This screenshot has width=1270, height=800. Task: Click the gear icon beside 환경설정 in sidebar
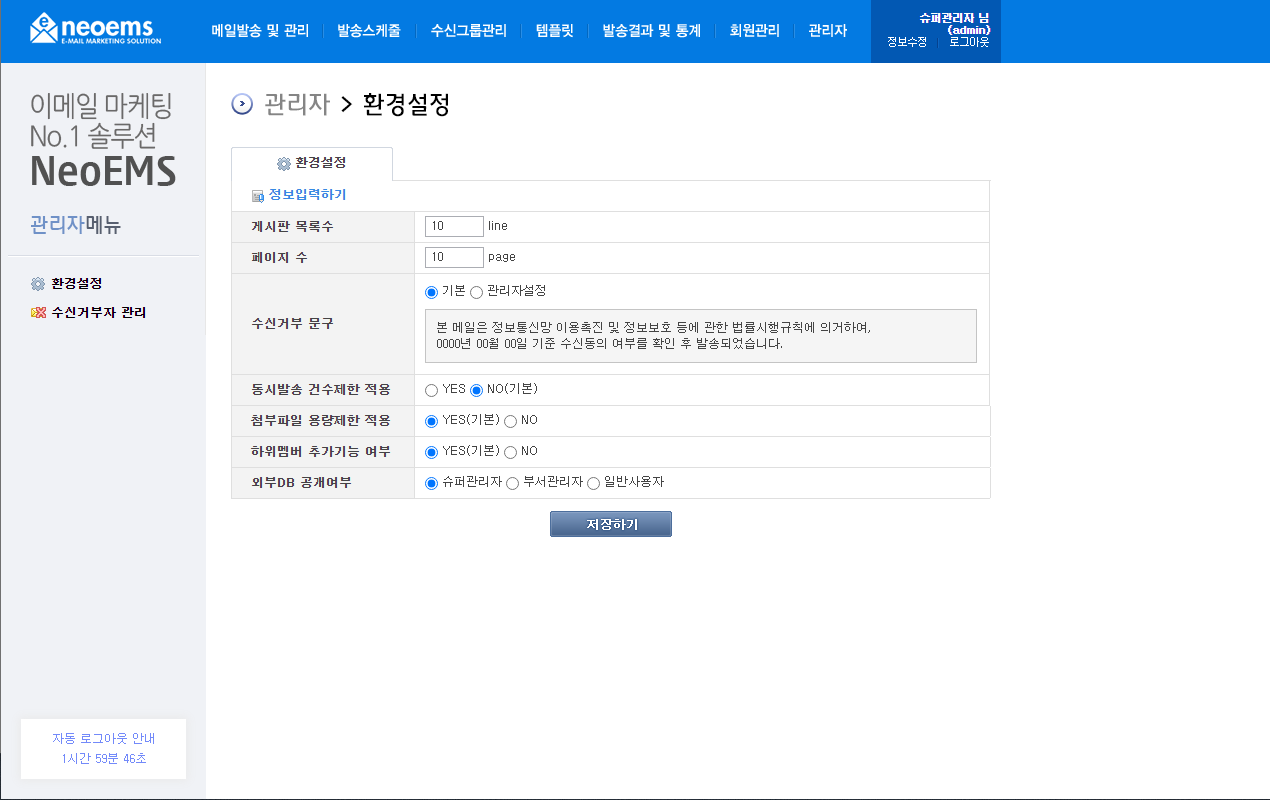[x=38, y=284]
